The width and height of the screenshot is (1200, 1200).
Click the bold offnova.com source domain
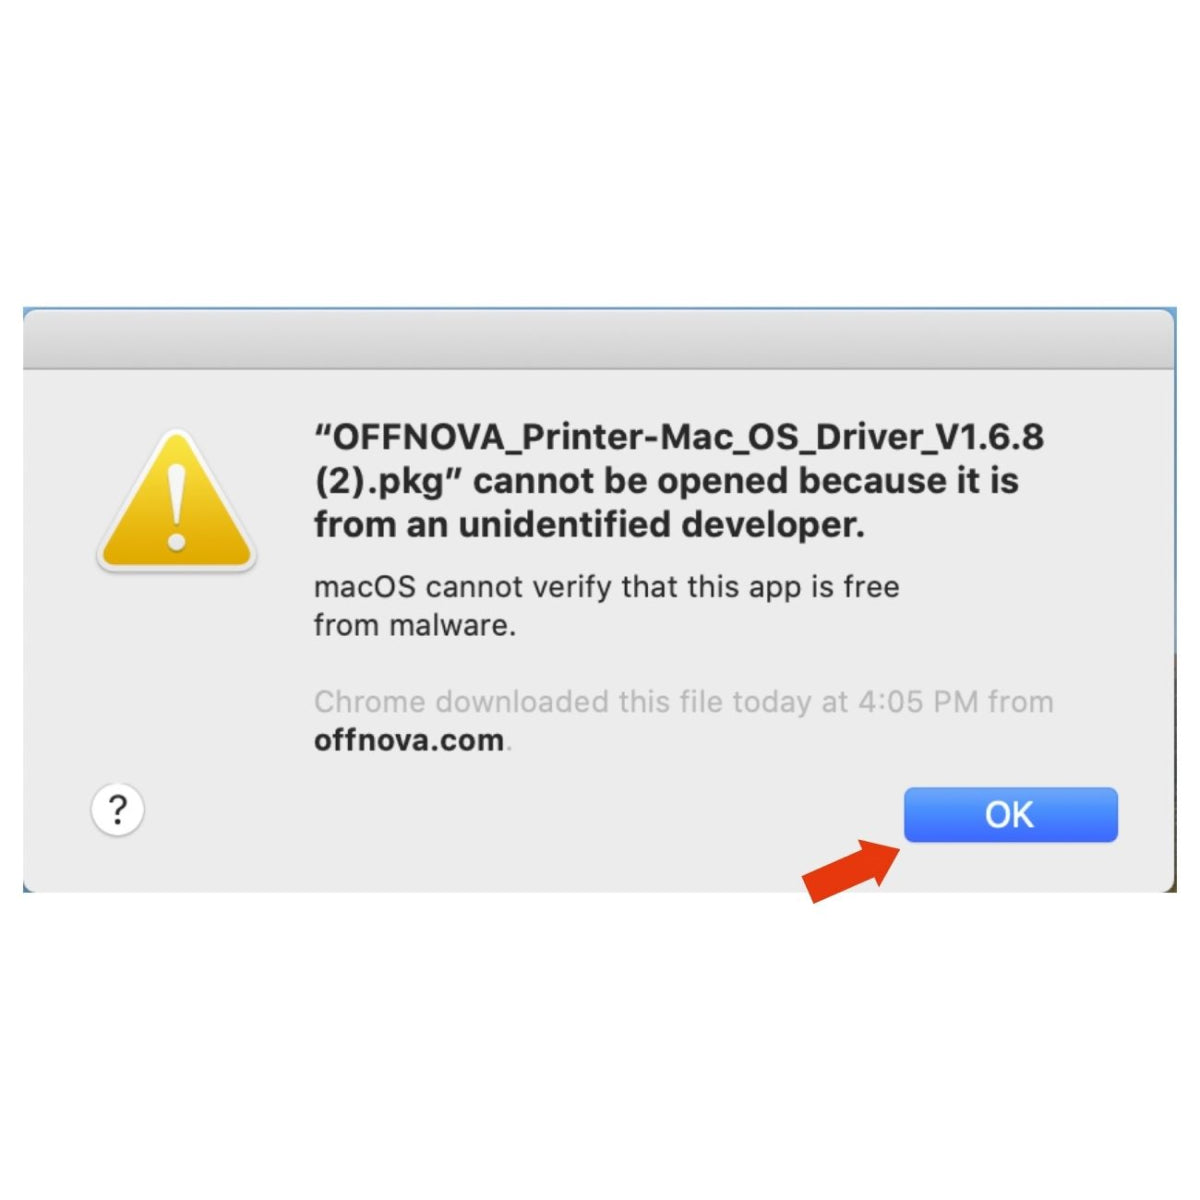coord(409,741)
